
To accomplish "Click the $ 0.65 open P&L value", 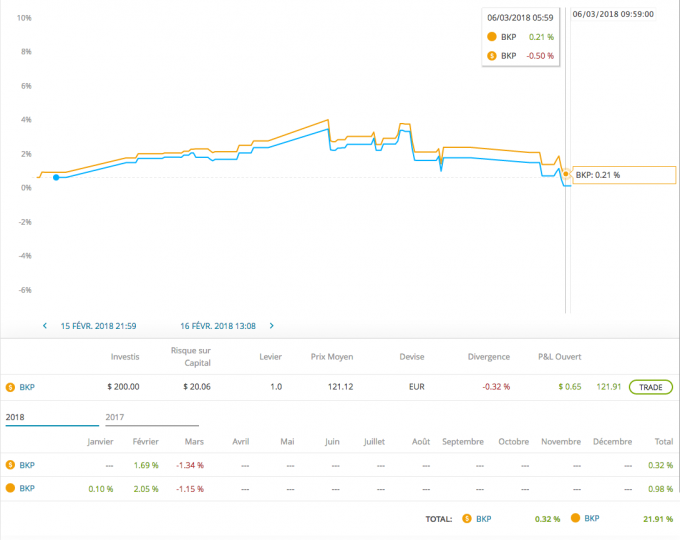I will point(570,387).
